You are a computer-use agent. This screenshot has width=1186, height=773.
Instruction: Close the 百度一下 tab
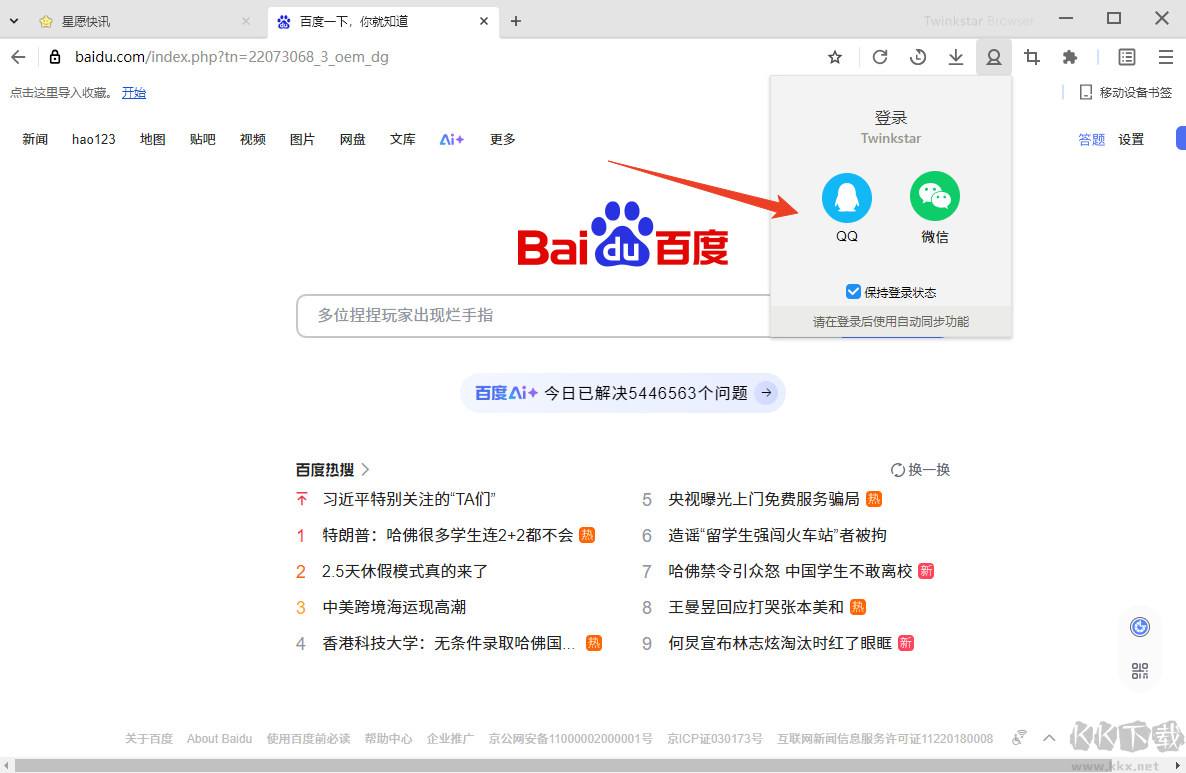pos(484,21)
